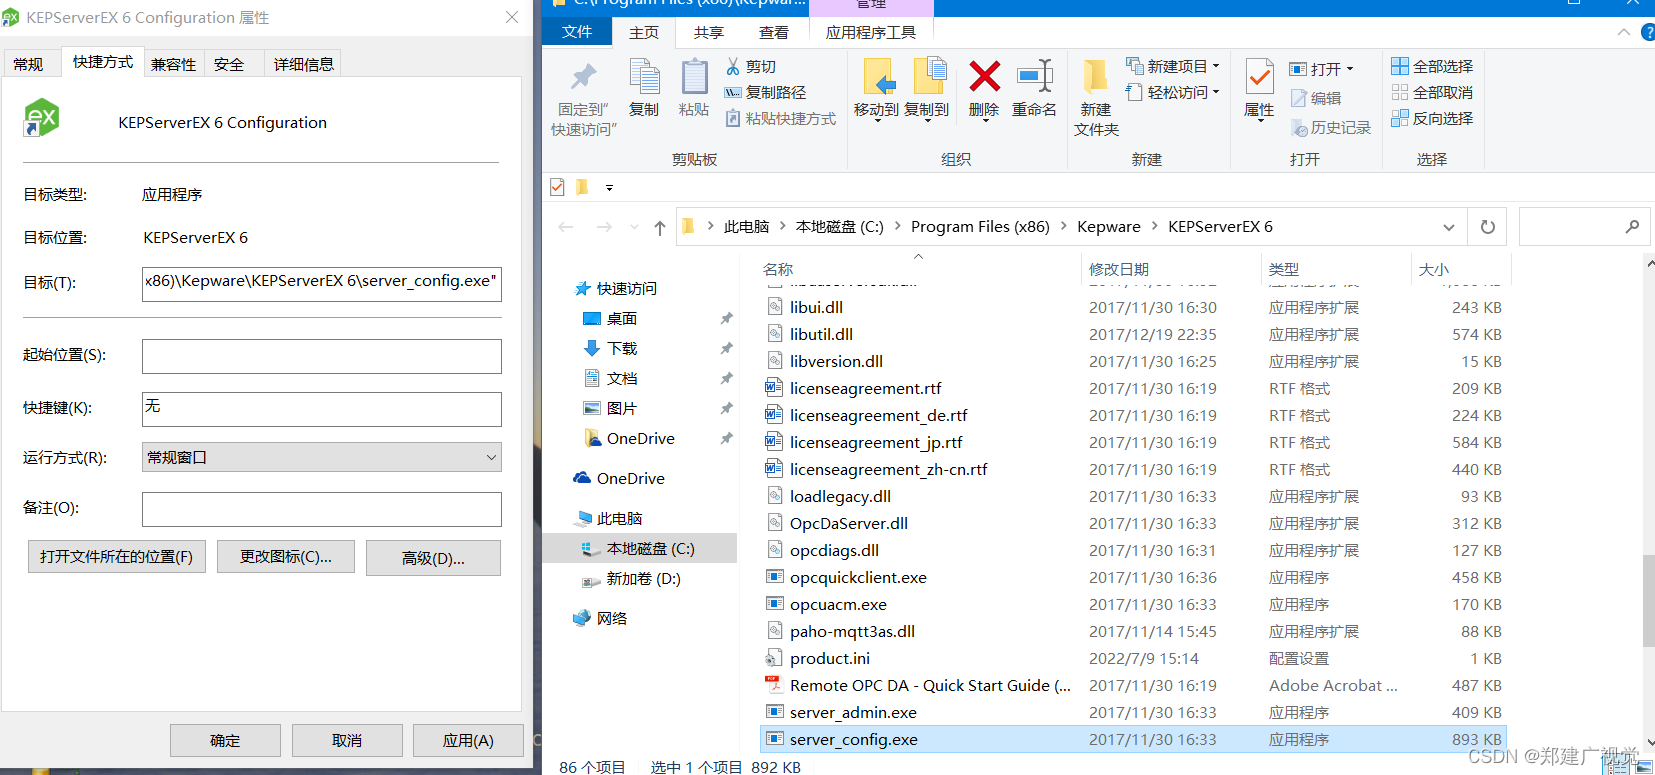Screen dimensions: 1655x775
Task: Expand the Open button dropdown arrow
Action: (1350, 69)
